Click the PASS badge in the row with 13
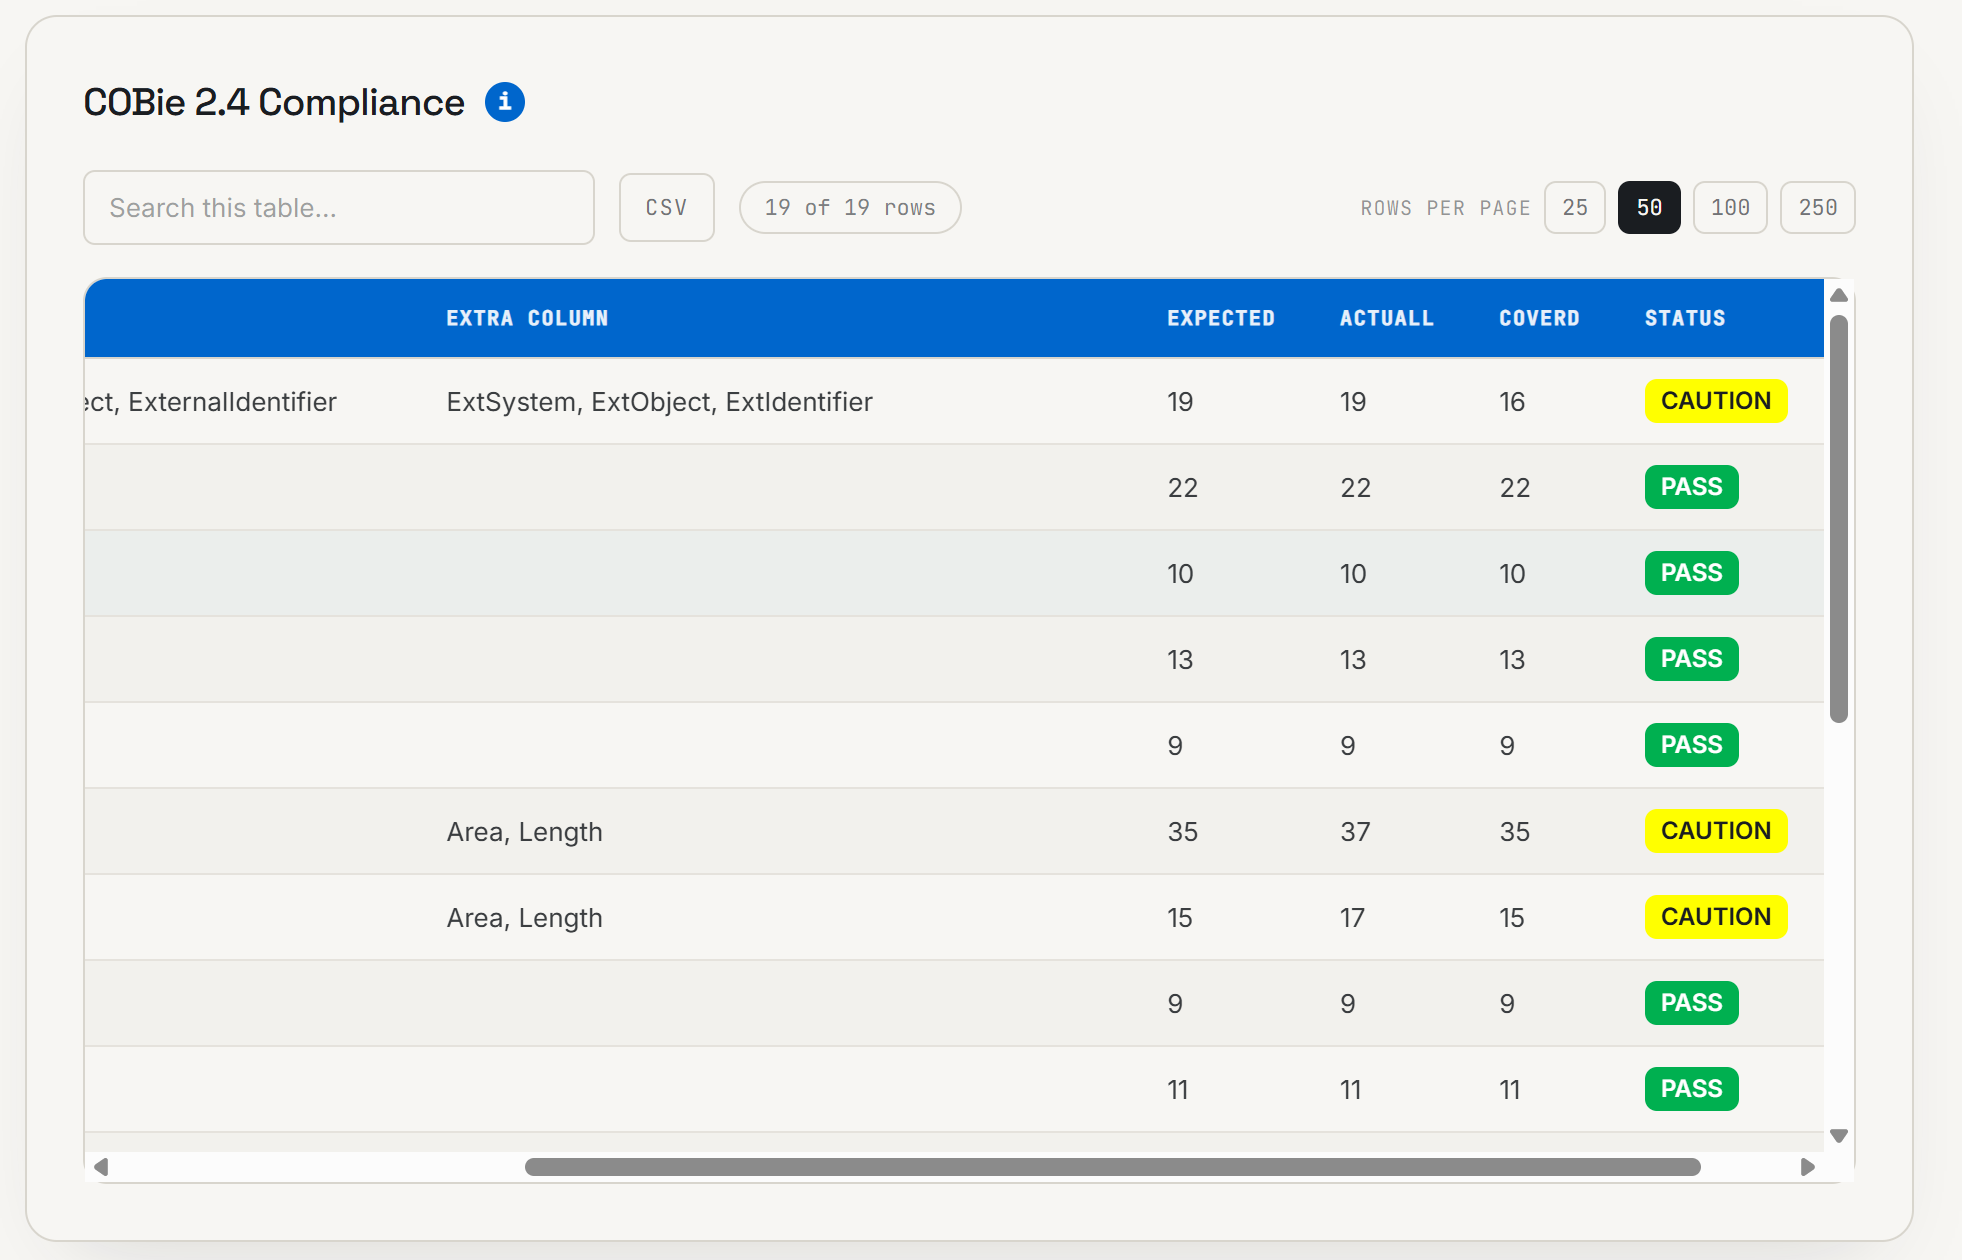Viewport: 1962px width, 1260px height. [1692, 659]
